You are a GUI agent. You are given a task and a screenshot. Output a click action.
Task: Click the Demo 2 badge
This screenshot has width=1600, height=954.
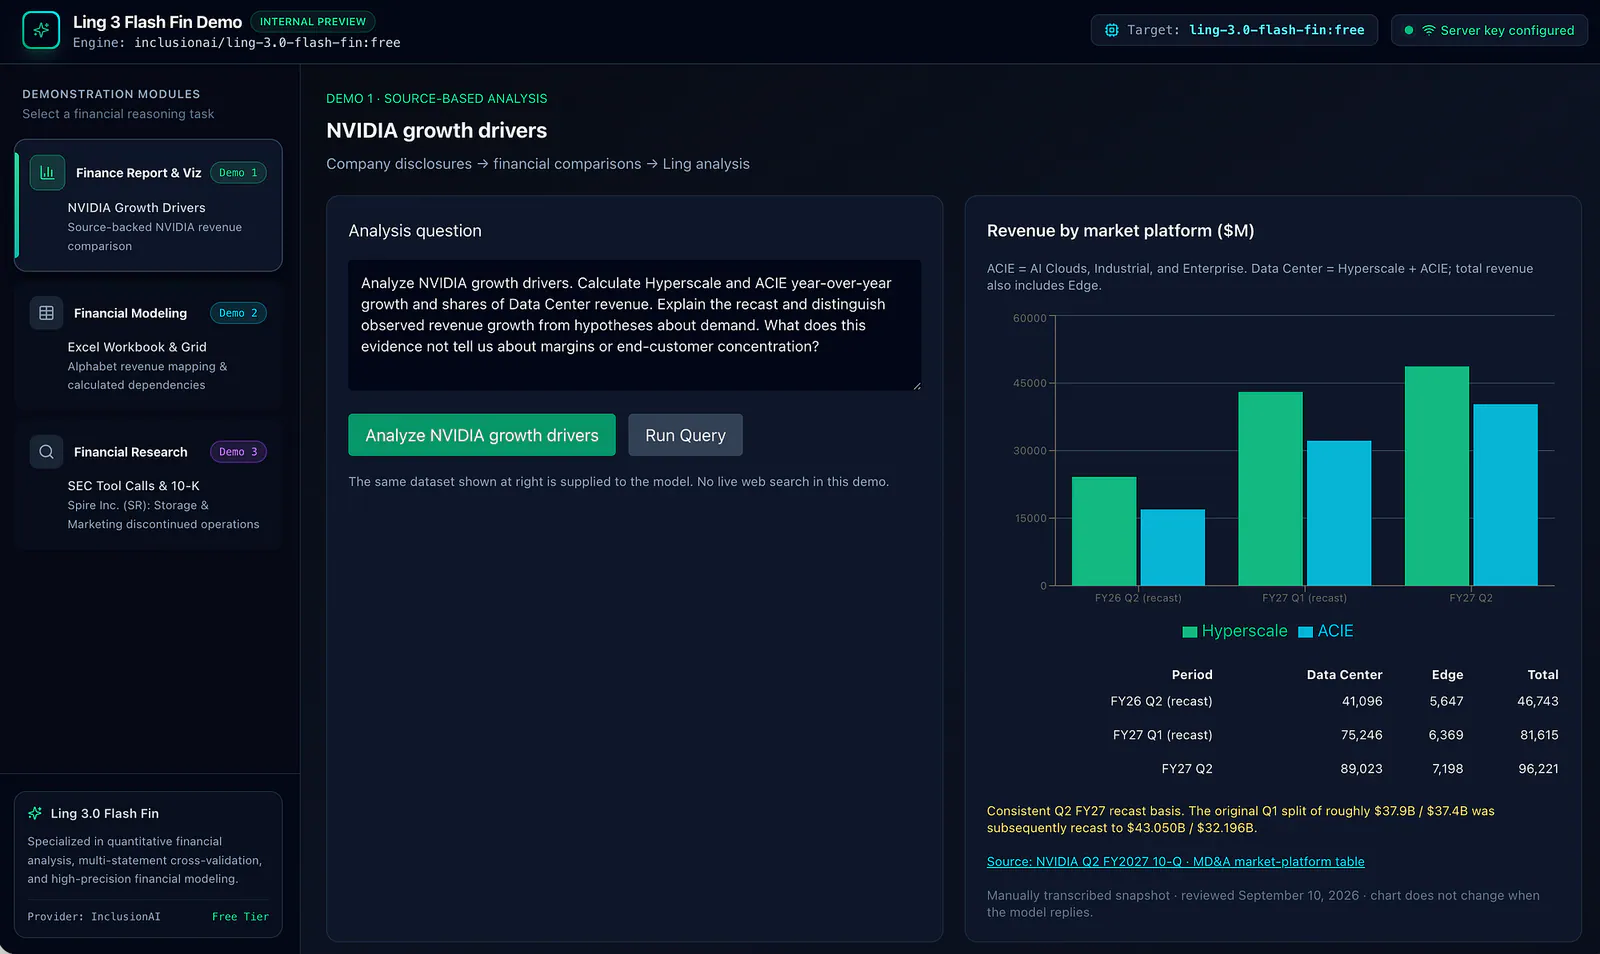click(238, 313)
